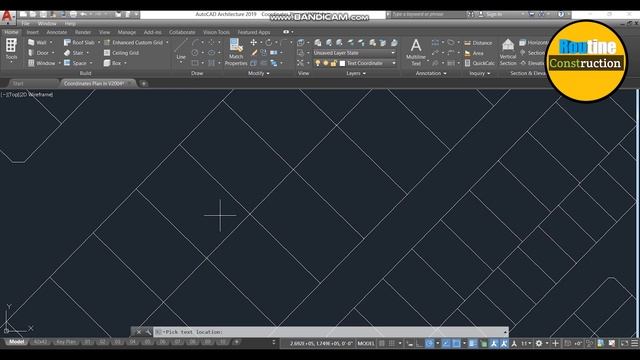Click the Vertical Section tool
This screenshot has width=640, height=360.
click(x=508, y=52)
